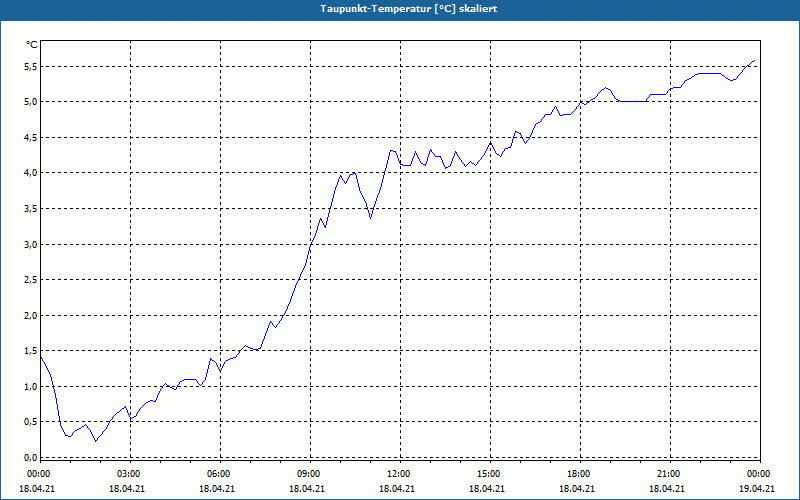The width and height of the screenshot is (800, 500).
Task: Click the 1,0 y-axis label
Action: [31, 386]
